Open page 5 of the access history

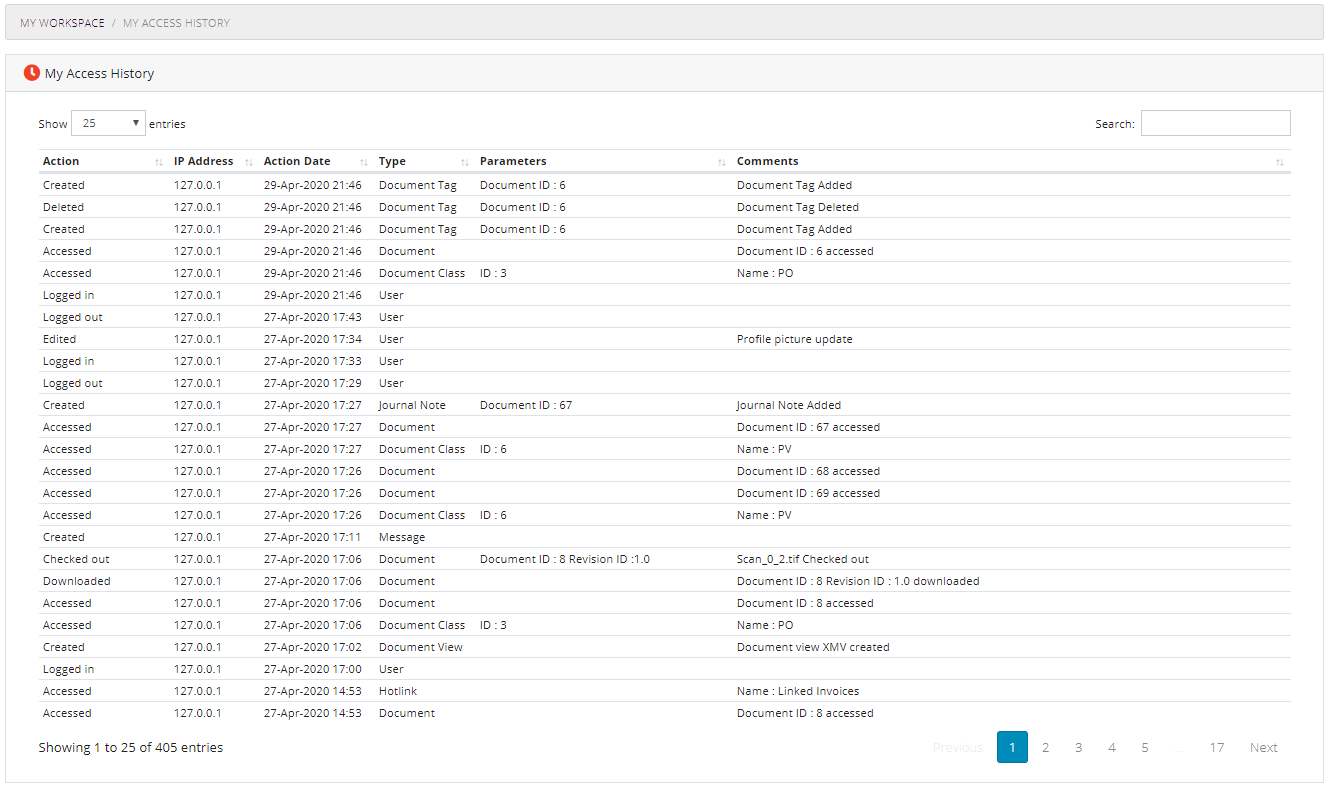point(1144,747)
